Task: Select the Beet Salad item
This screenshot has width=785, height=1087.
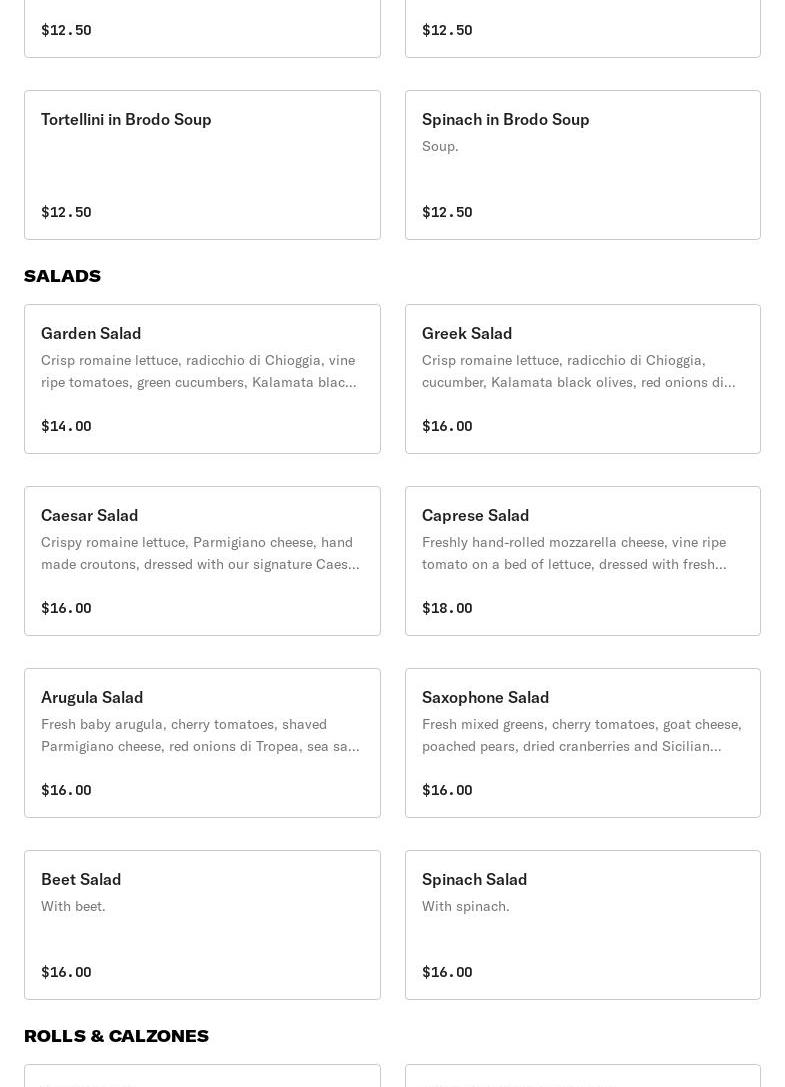Action: pyautogui.click(x=202, y=925)
